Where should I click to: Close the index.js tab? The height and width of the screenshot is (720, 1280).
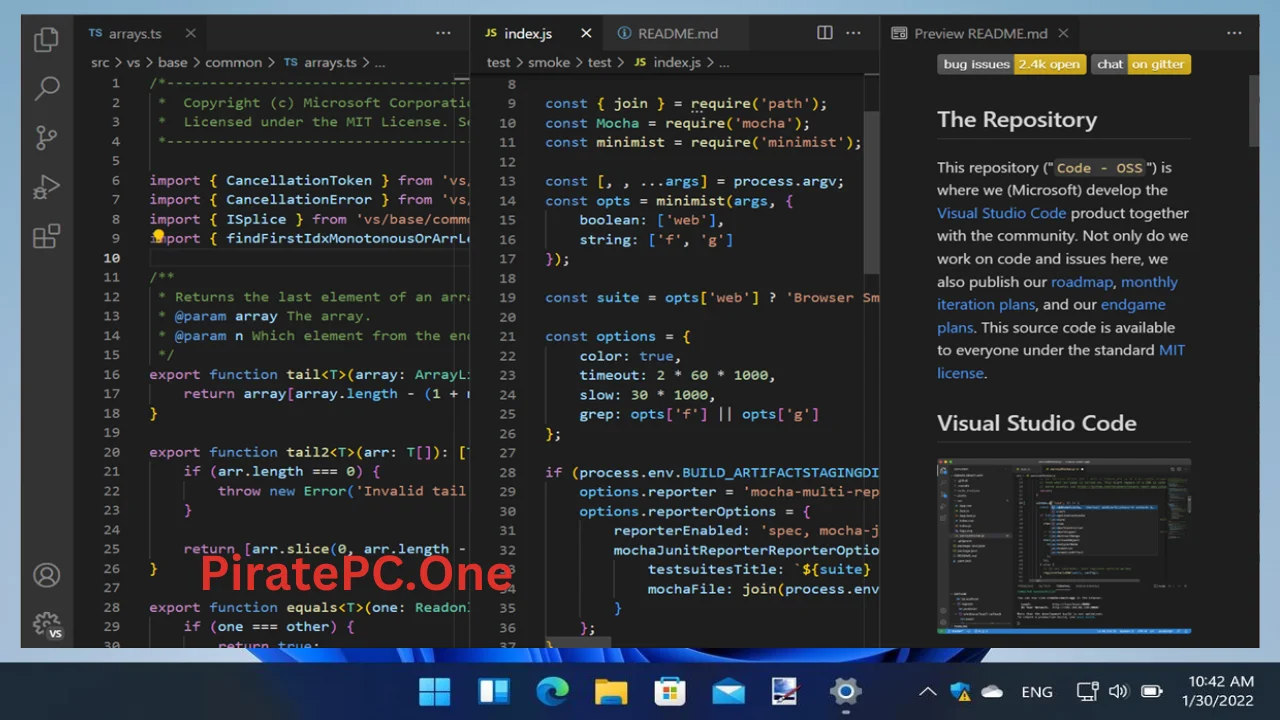586,33
